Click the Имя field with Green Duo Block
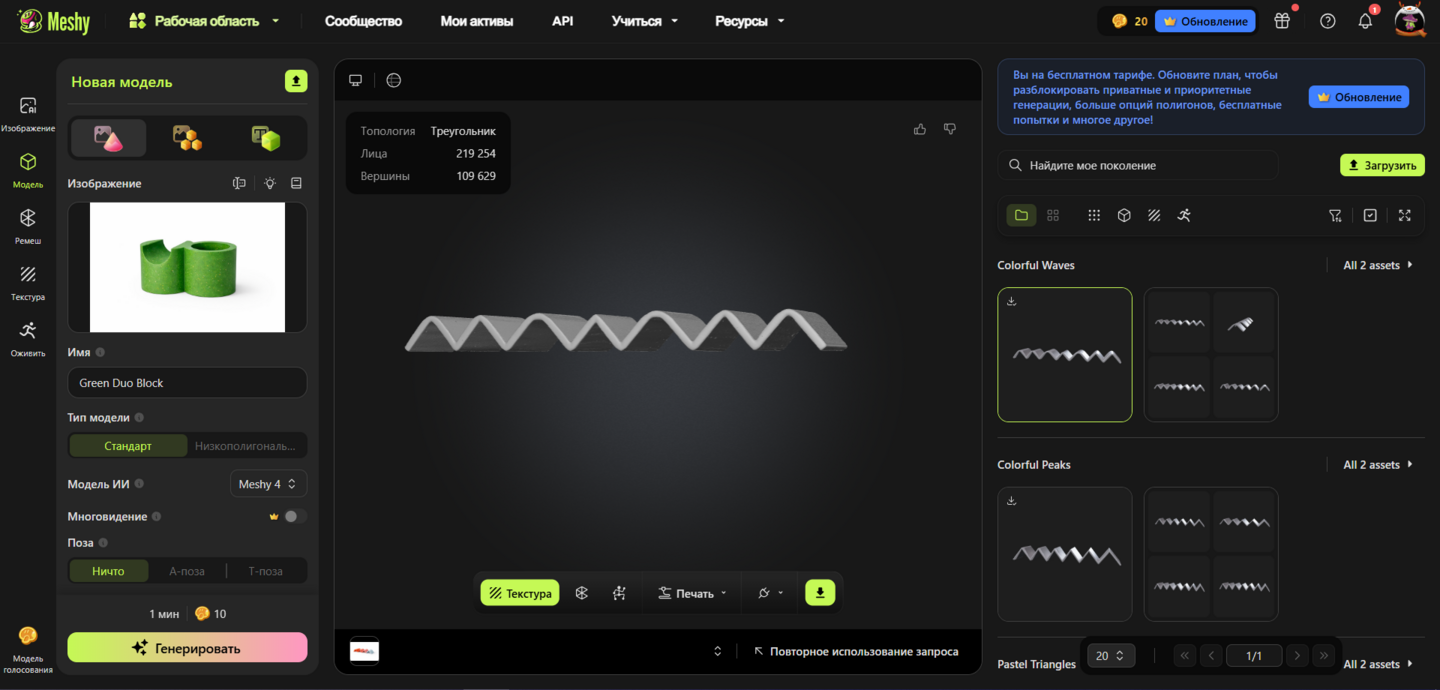 click(x=187, y=383)
